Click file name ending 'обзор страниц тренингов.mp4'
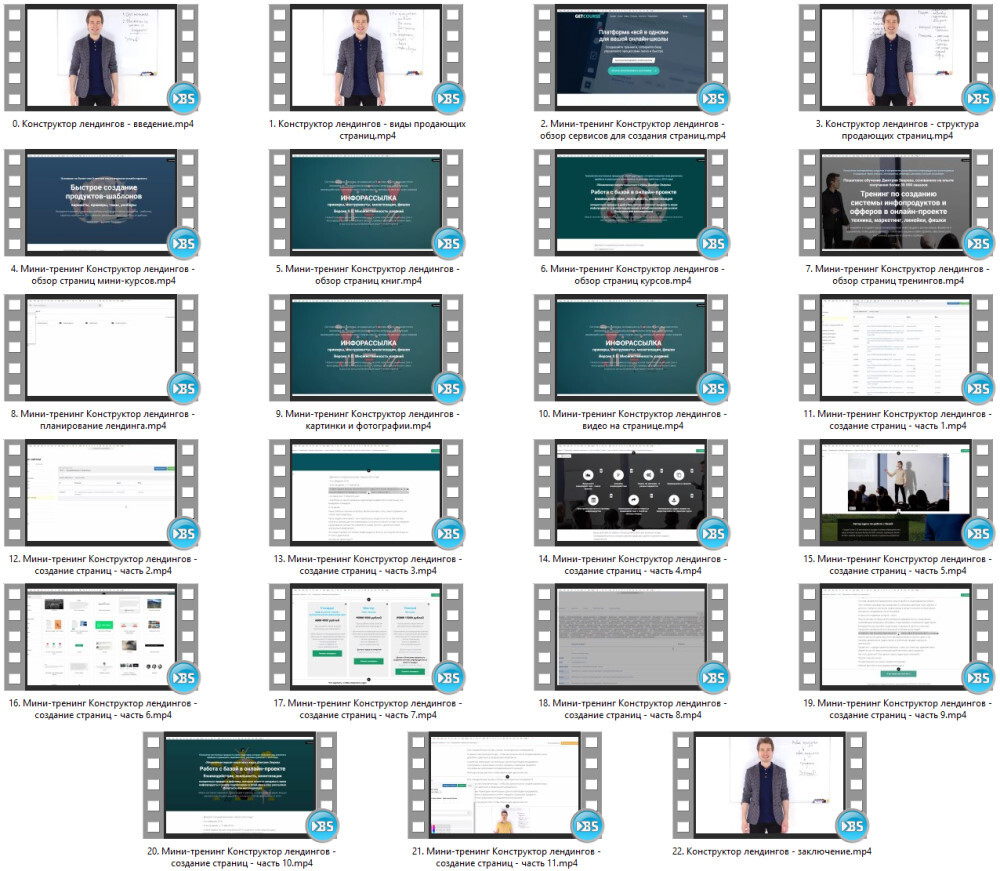This screenshot has width=1000, height=871. 897,275
